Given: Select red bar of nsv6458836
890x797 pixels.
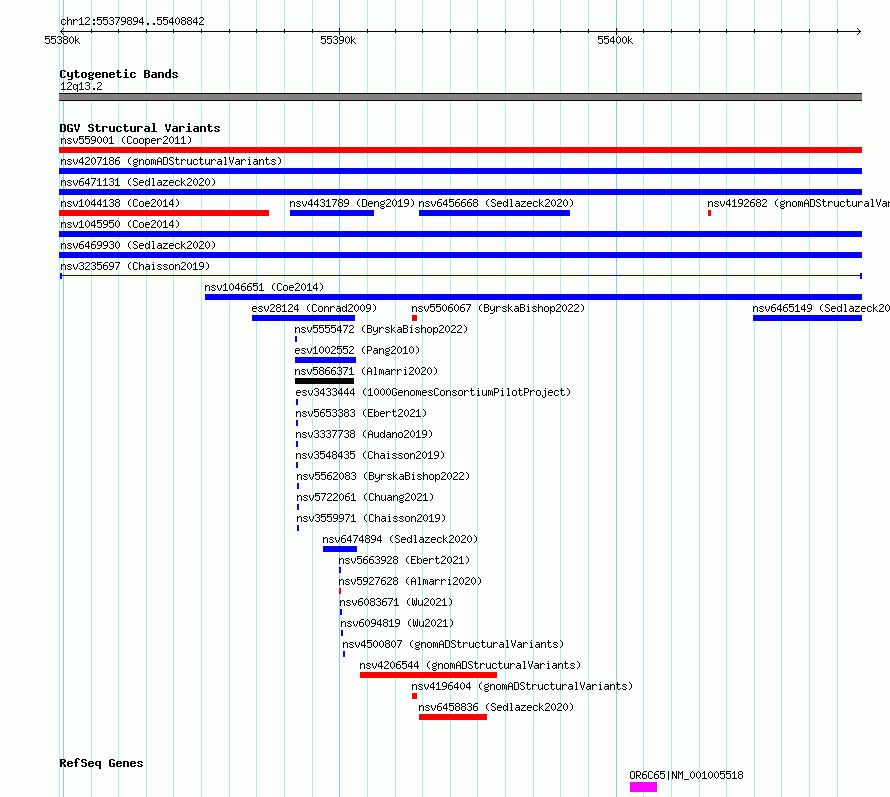Looking at the screenshot, I should 453,717.
